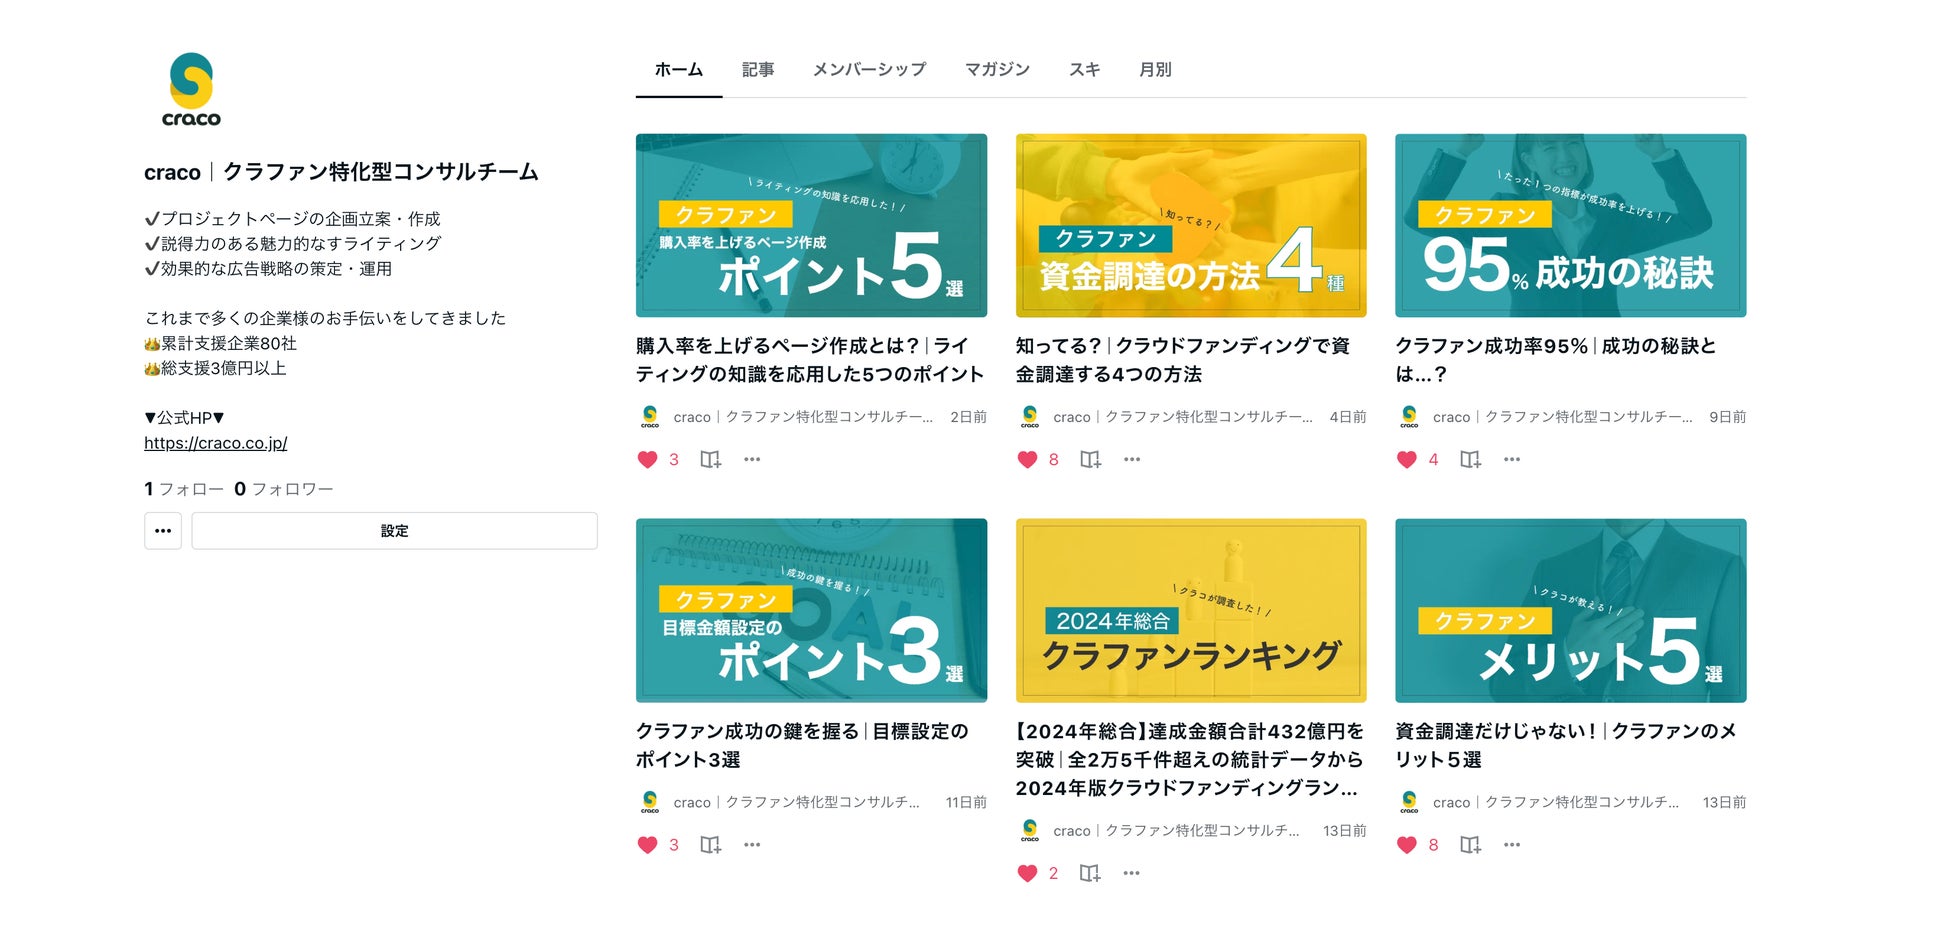The image size is (1950, 928).
Task: Click profile name craco|クラファン特化型コンサルチーム
Action: tap(341, 172)
